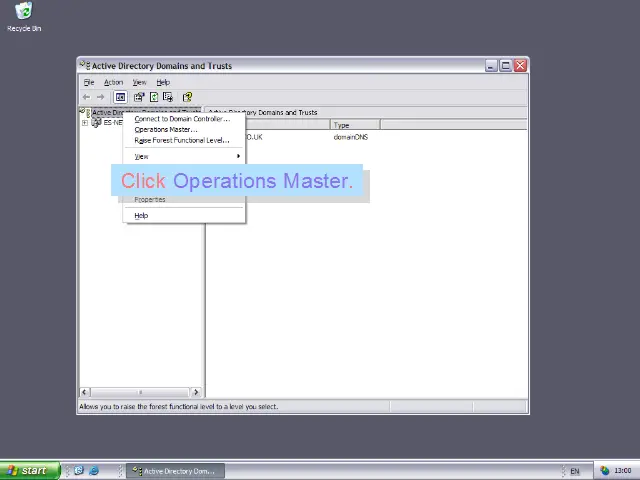The width and height of the screenshot is (640, 480).
Task: Click the tree pane horizontal scrollbar thumb
Action: (x=140, y=392)
